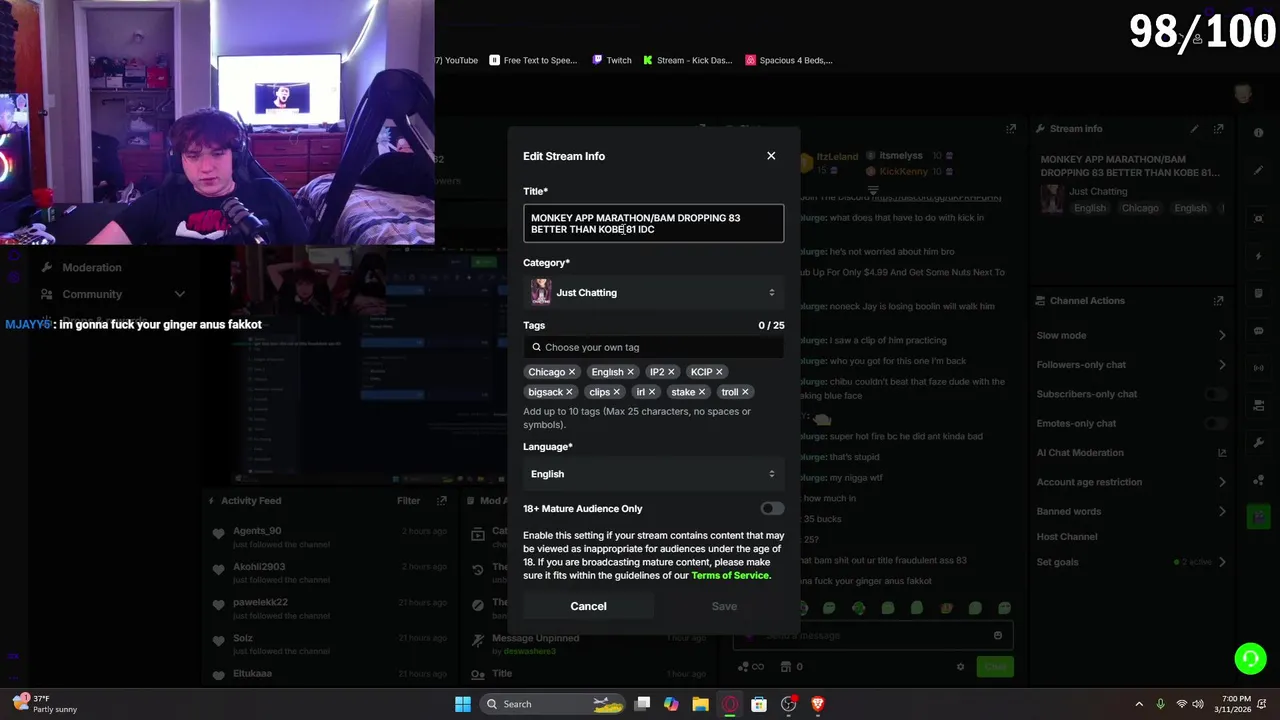Click the lightning icon in right sidebar

click(x=1258, y=258)
